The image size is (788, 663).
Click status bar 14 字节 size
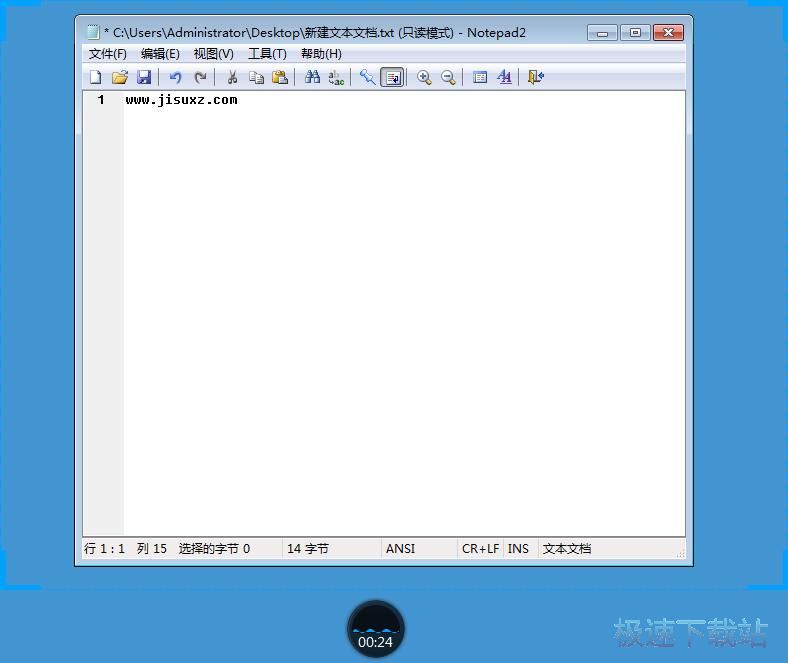tap(308, 549)
